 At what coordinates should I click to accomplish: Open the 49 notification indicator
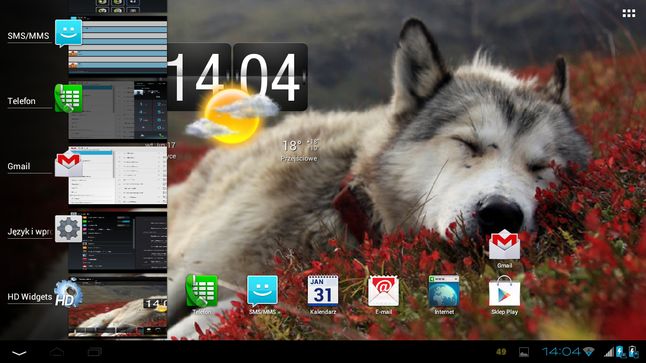(x=501, y=351)
